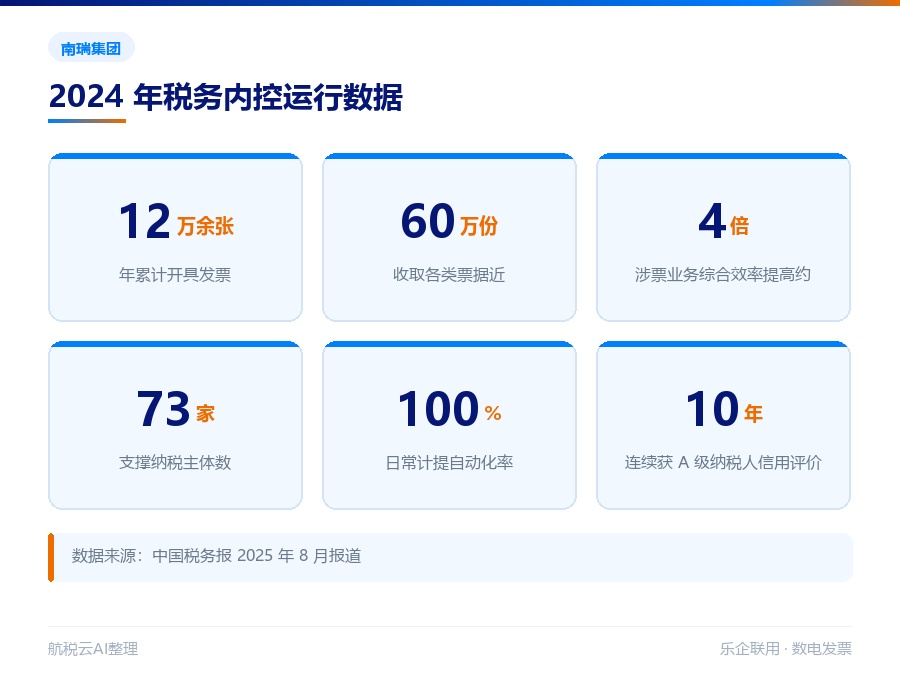Click the 60 万份 figure
The width and height of the screenshot is (900, 682).
(x=449, y=222)
